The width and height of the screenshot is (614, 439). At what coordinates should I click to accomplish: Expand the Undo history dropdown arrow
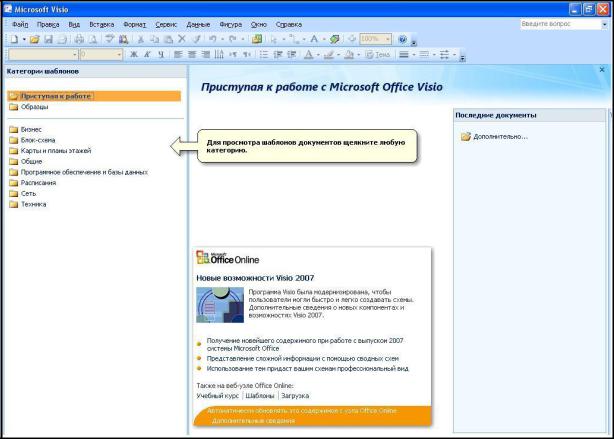(223, 39)
